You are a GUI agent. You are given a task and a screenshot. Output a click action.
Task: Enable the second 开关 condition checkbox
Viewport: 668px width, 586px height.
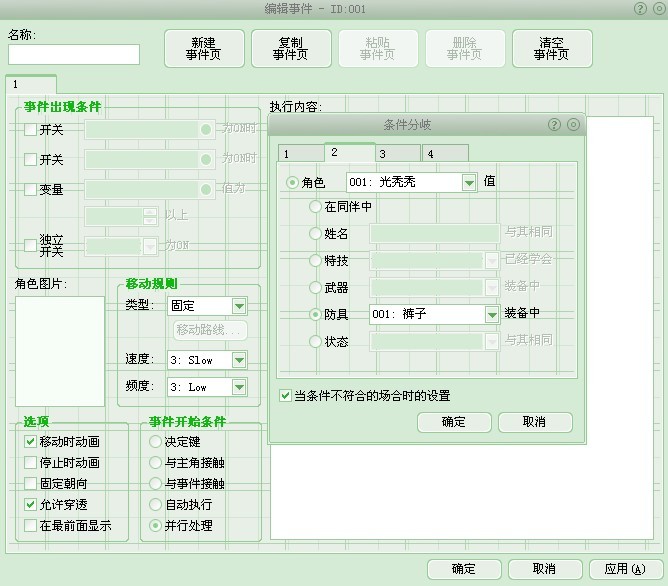30,159
